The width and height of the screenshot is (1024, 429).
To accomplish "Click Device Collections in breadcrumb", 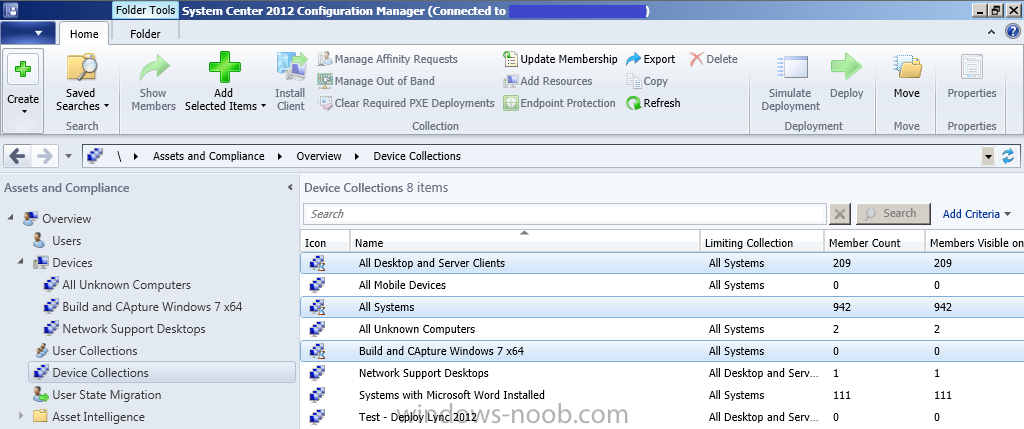I will tap(417, 157).
